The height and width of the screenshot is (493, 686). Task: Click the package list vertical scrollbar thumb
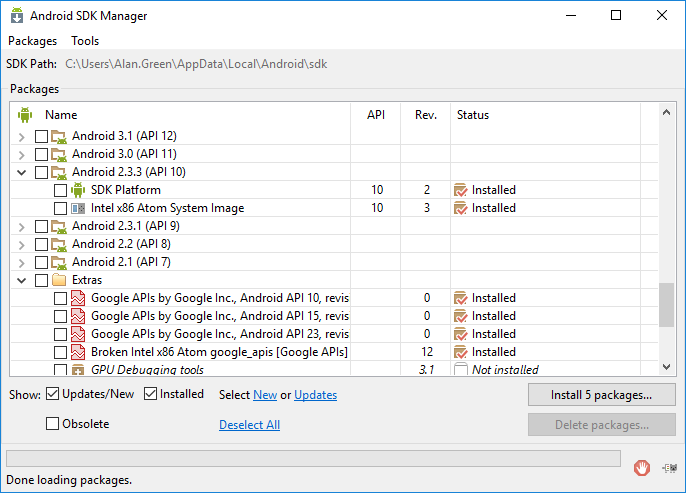coord(666,304)
